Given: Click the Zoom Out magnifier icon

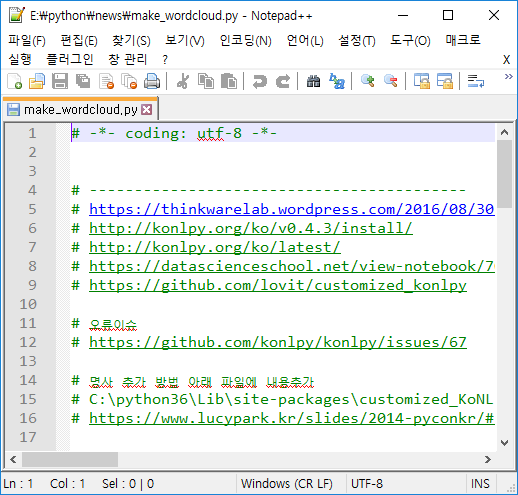Looking at the screenshot, I should (391, 81).
